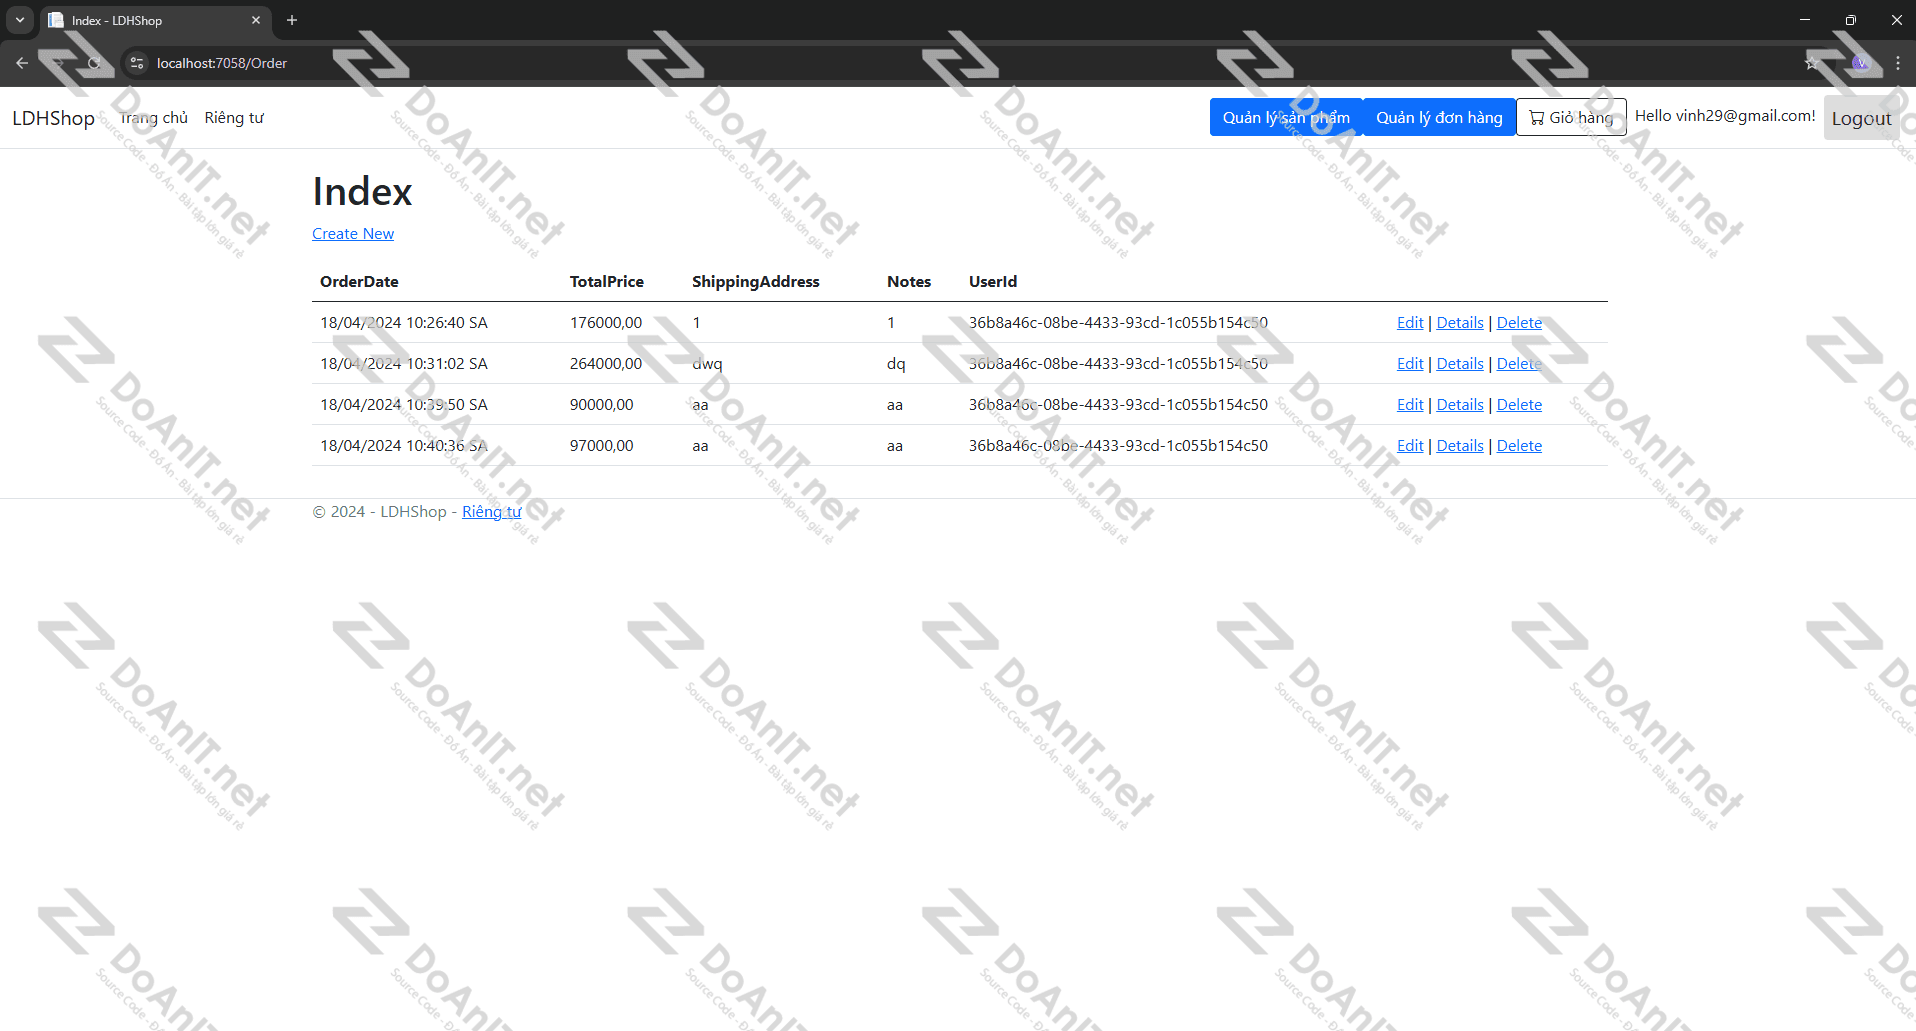Click the Index page heading

[x=362, y=191]
